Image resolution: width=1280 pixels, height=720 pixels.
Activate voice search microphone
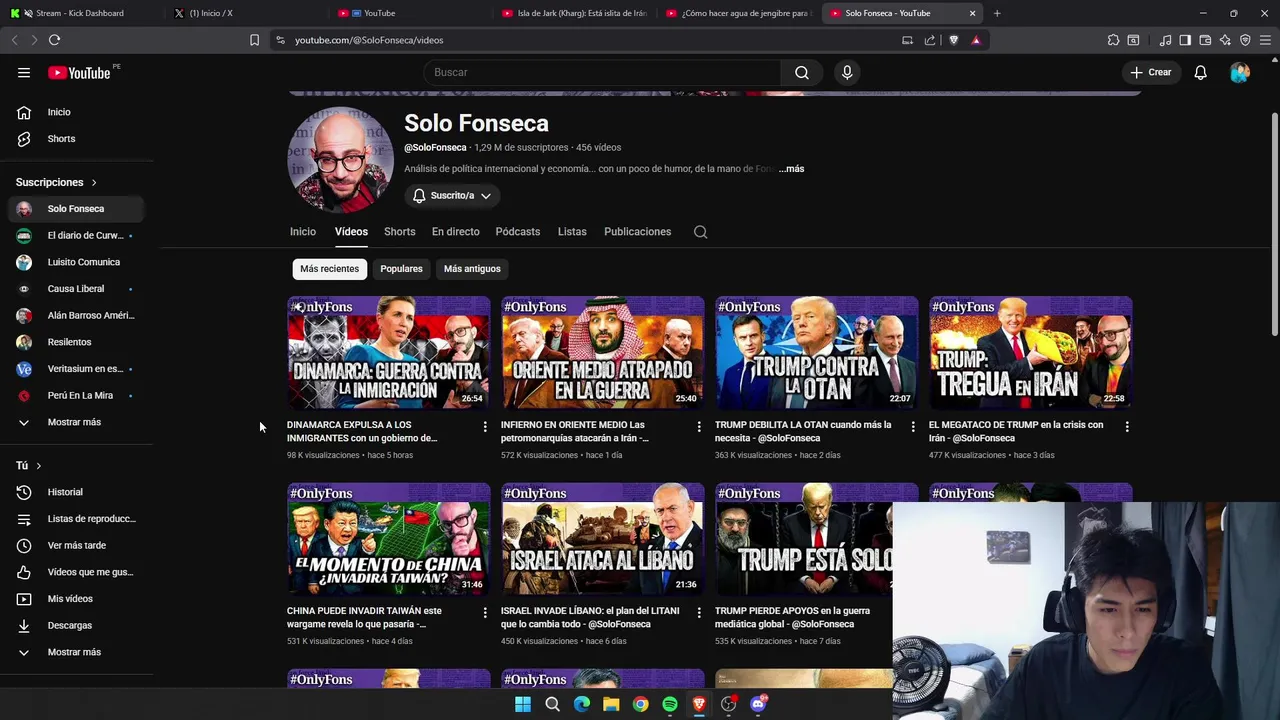pos(847,72)
